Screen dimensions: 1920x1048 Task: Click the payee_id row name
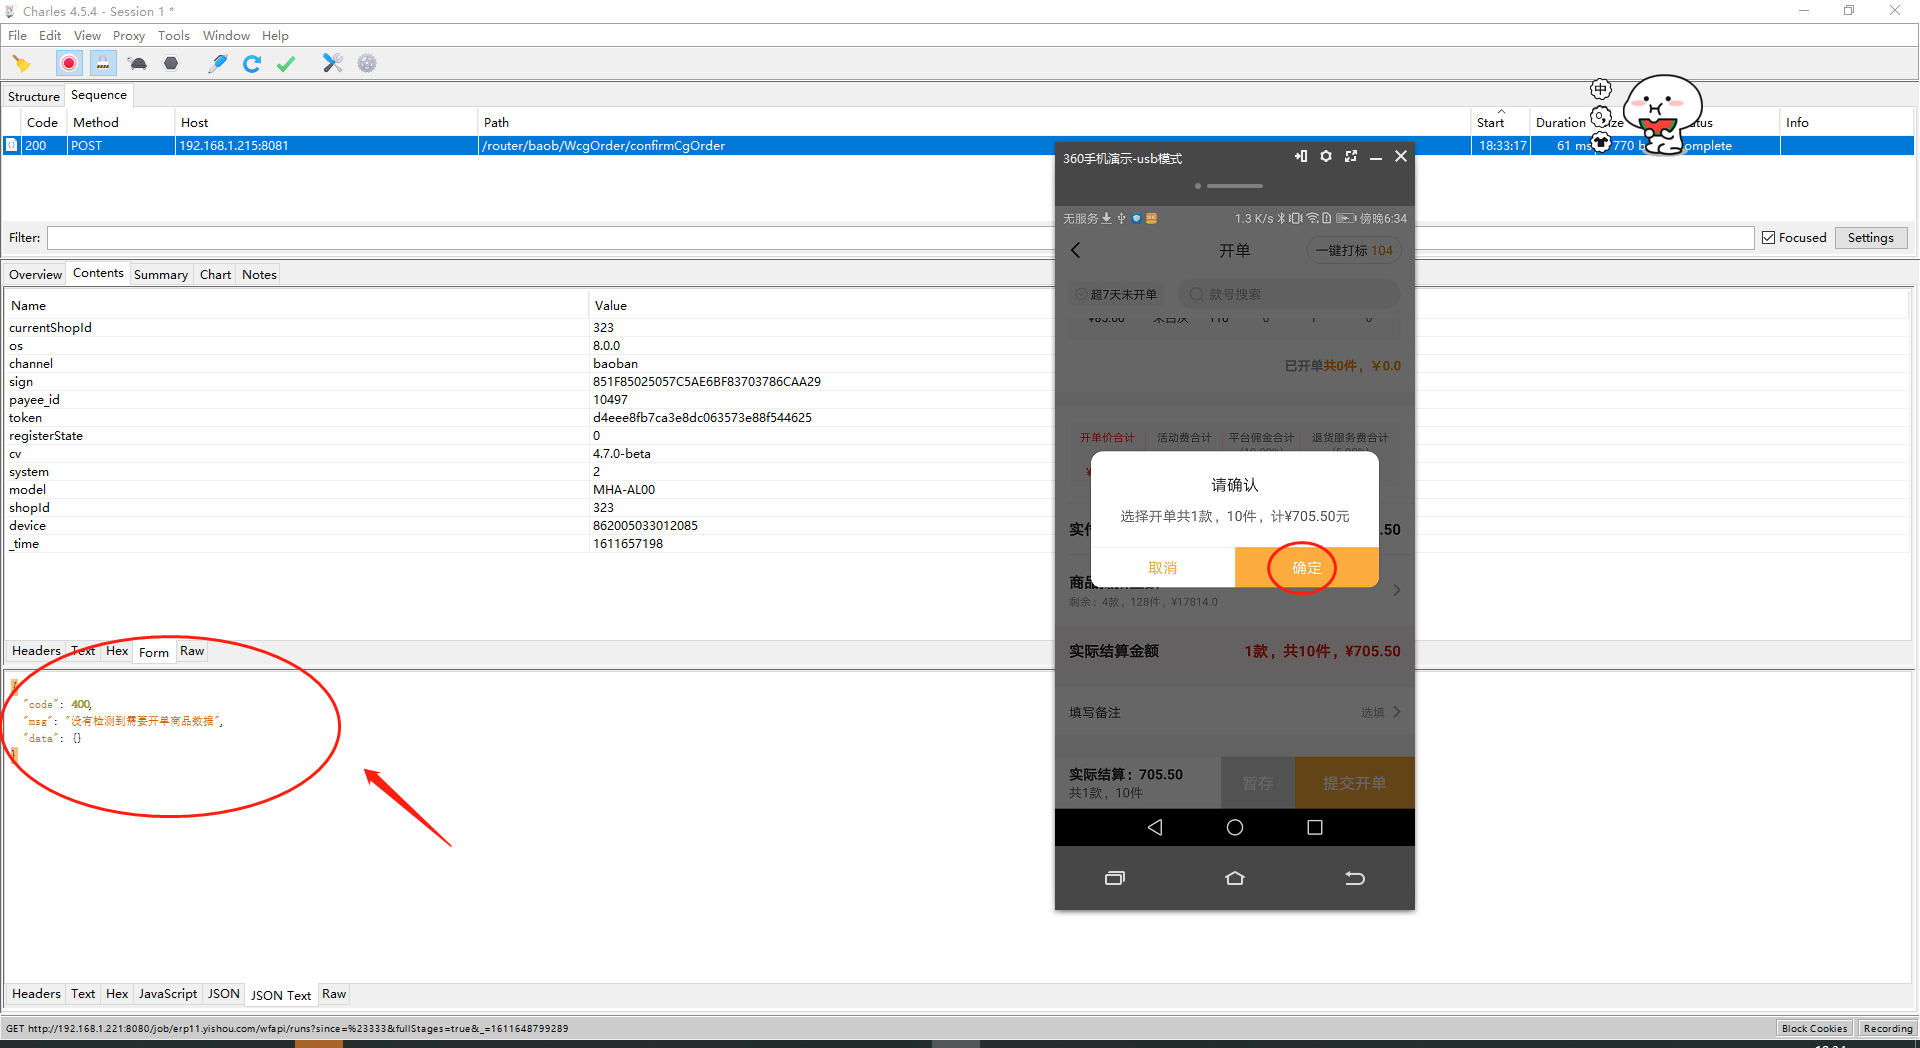(x=34, y=400)
